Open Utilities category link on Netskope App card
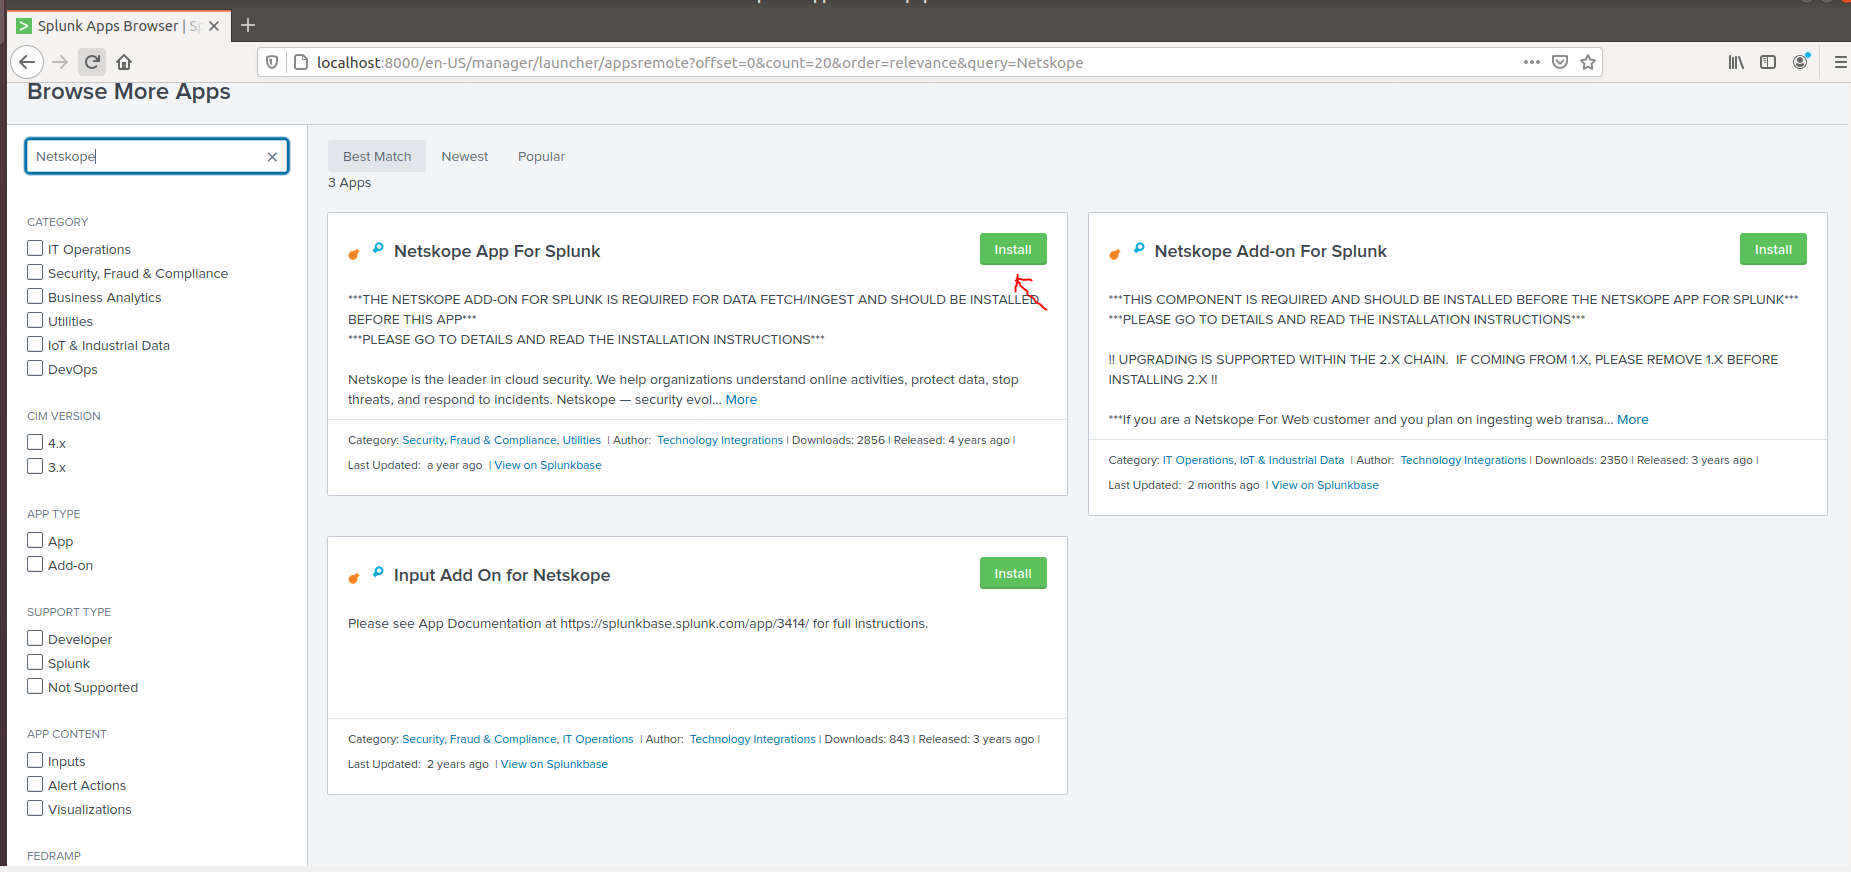Image resolution: width=1851 pixels, height=872 pixels. click(x=582, y=440)
